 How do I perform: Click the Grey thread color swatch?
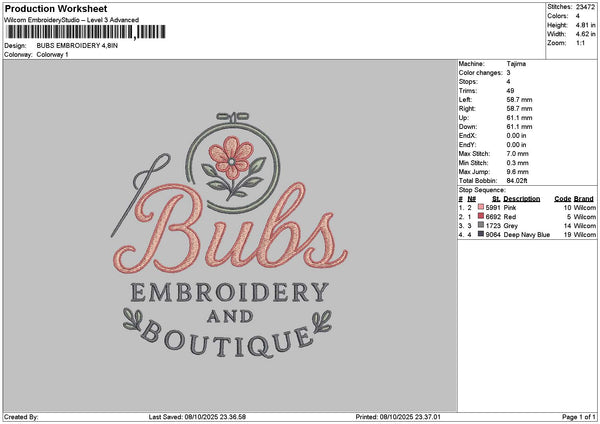click(x=481, y=225)
